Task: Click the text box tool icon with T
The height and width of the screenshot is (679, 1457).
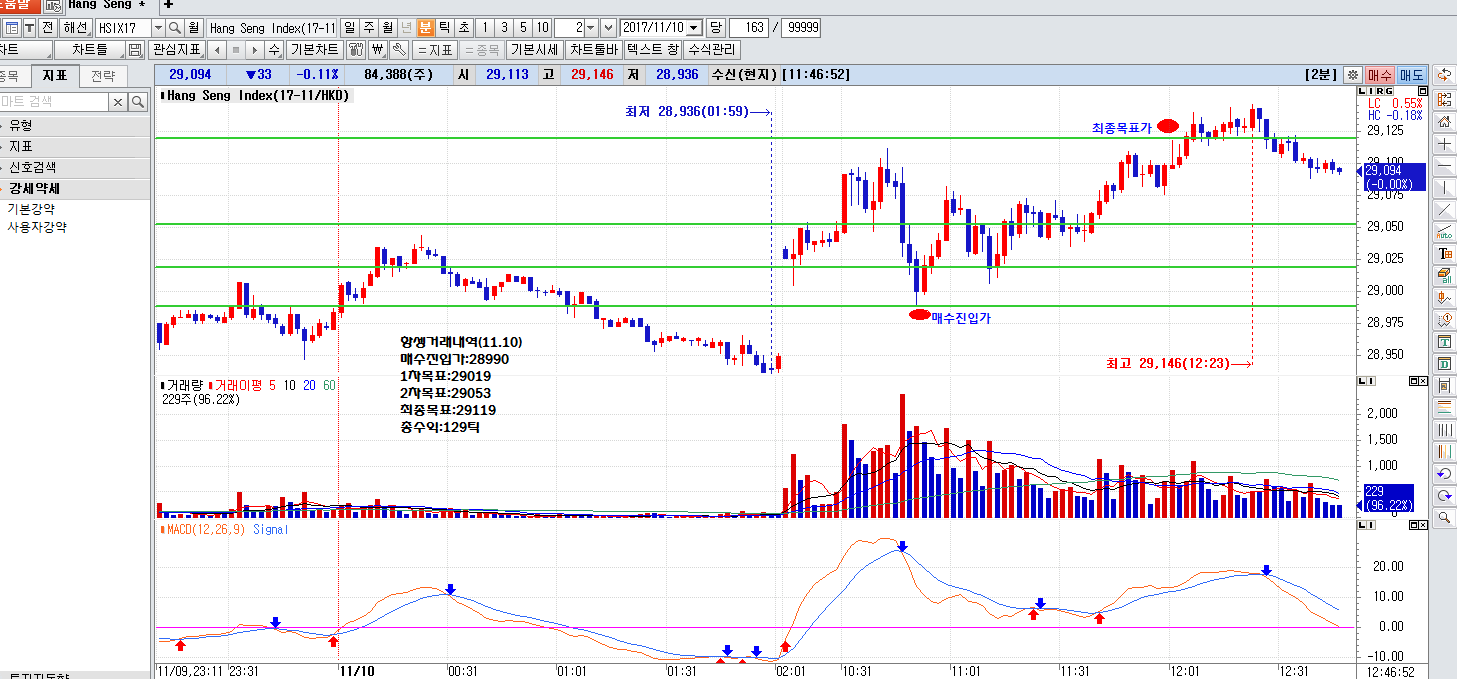Action: point(1444,254)
